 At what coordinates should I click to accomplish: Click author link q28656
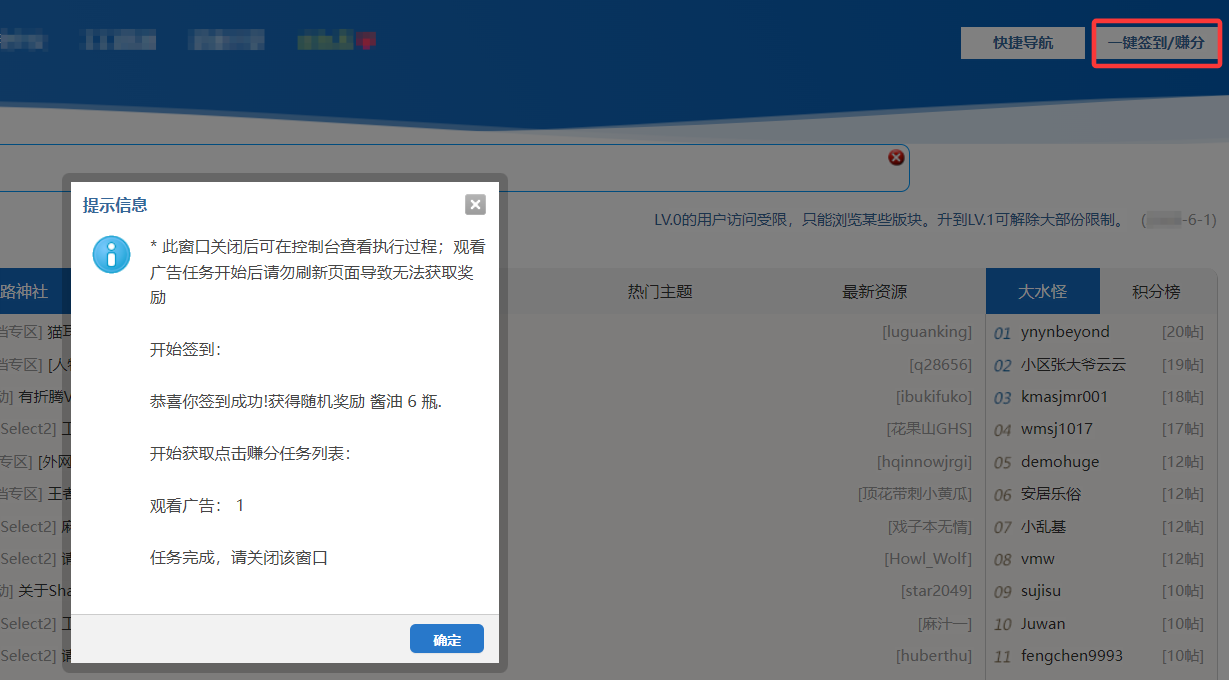point(940,364)
